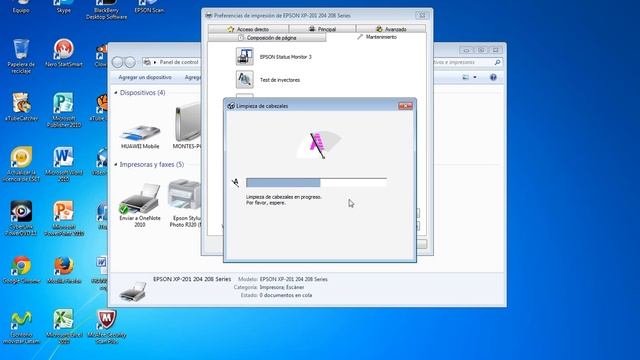
Task: Open the Movistar connection desktop shortcut
Action: tap(21, 327)
